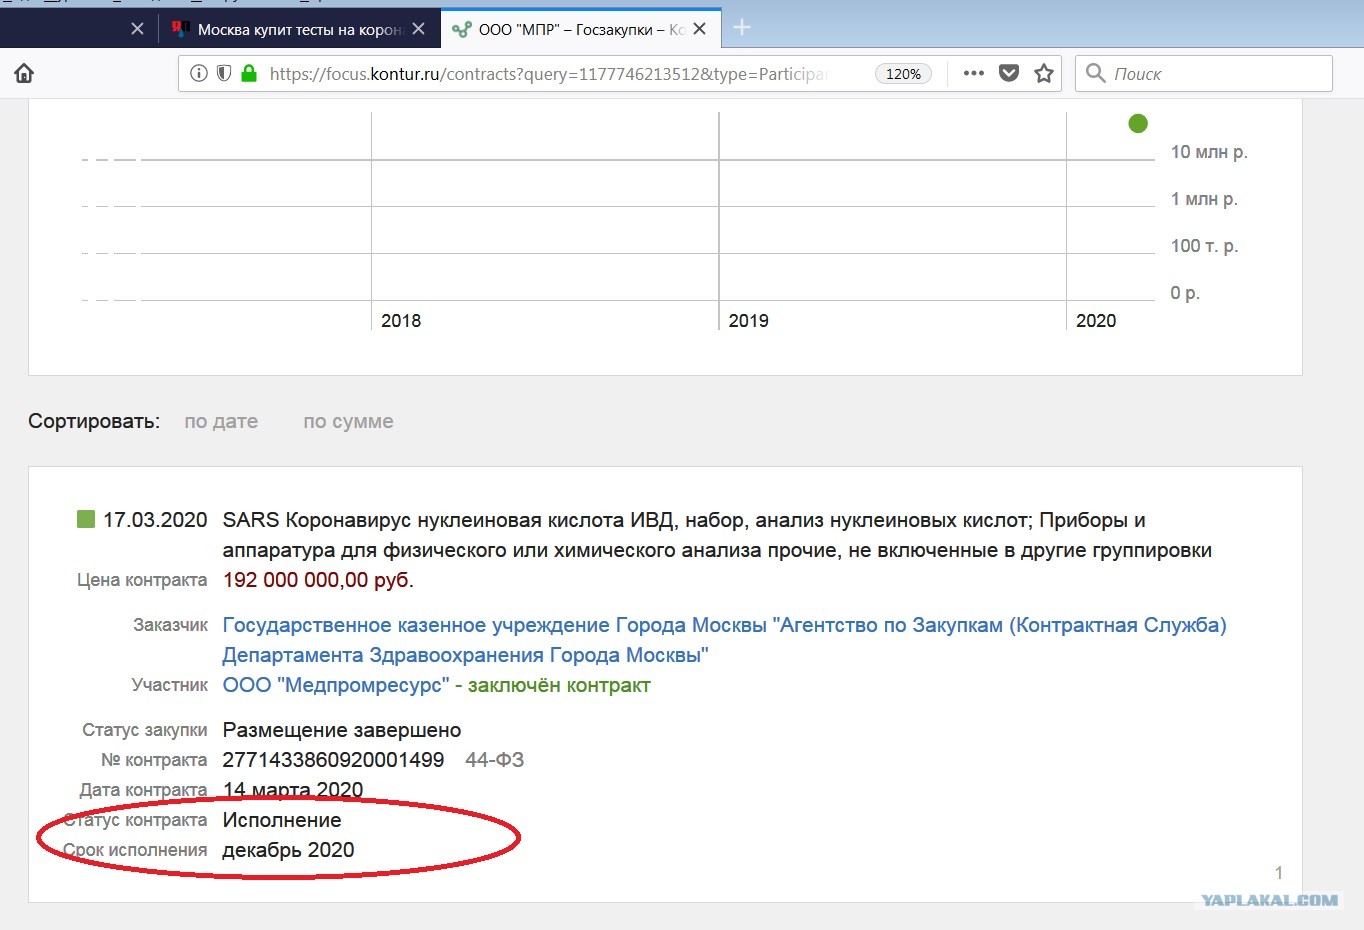Viewport: 1364px width, 930px height.
Task: Sort contracts по сумме
Action: [348, 421]
